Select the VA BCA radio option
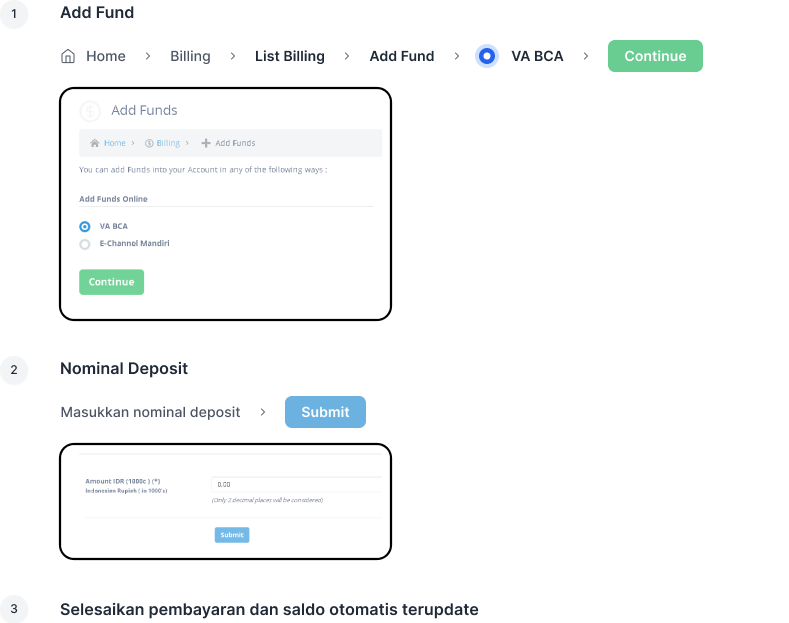 tap(85, 227)
